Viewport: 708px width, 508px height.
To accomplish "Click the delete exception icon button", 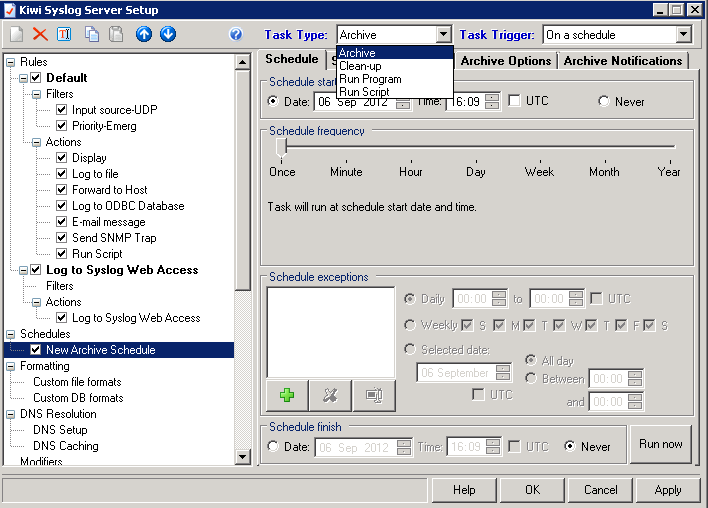I will coord(330,396).
